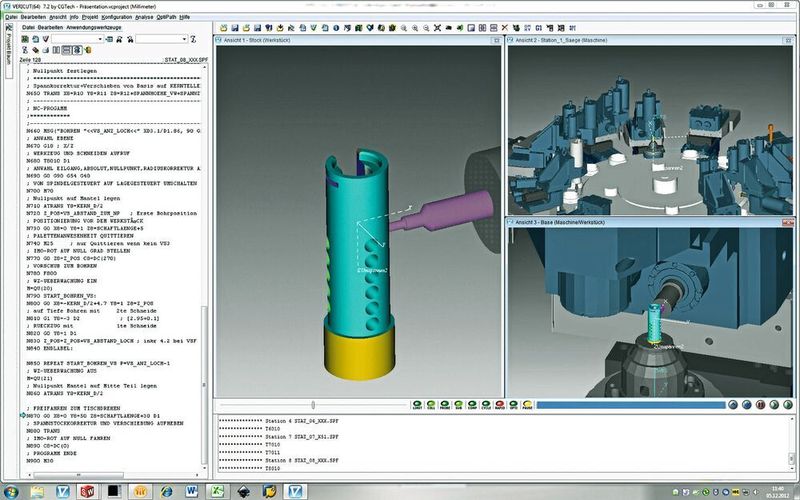
Task: Click the Ansicht 3 - Base view title
Action: click(560, 222)
